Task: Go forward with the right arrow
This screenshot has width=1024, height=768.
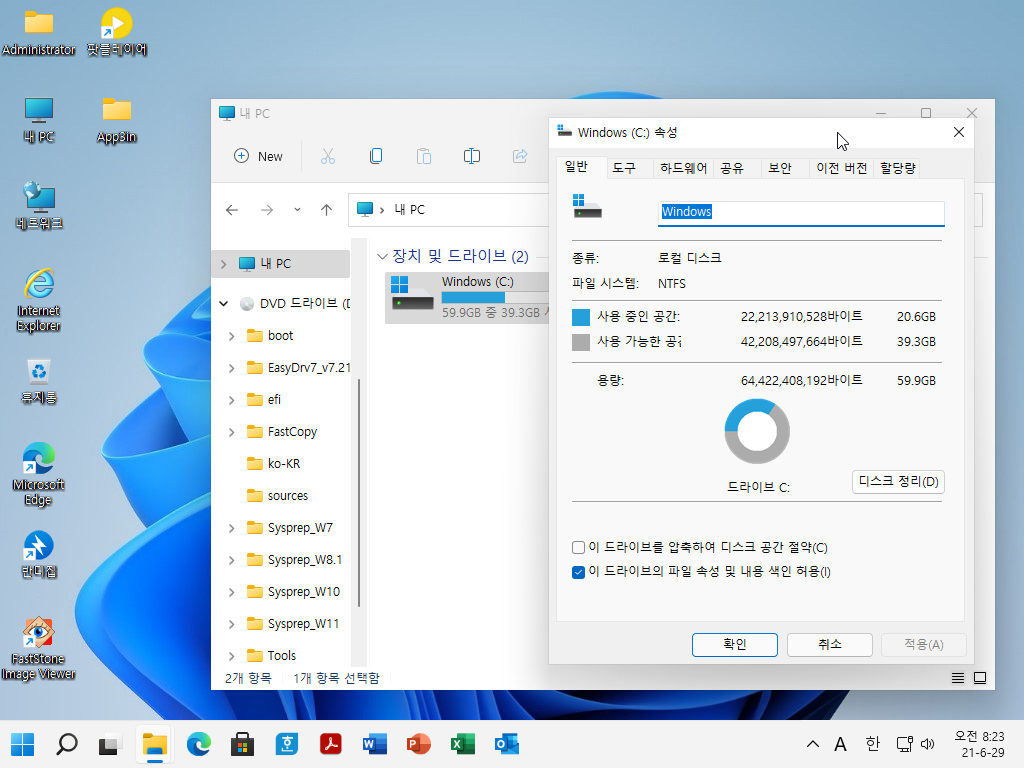Action: tap(267, 210)
